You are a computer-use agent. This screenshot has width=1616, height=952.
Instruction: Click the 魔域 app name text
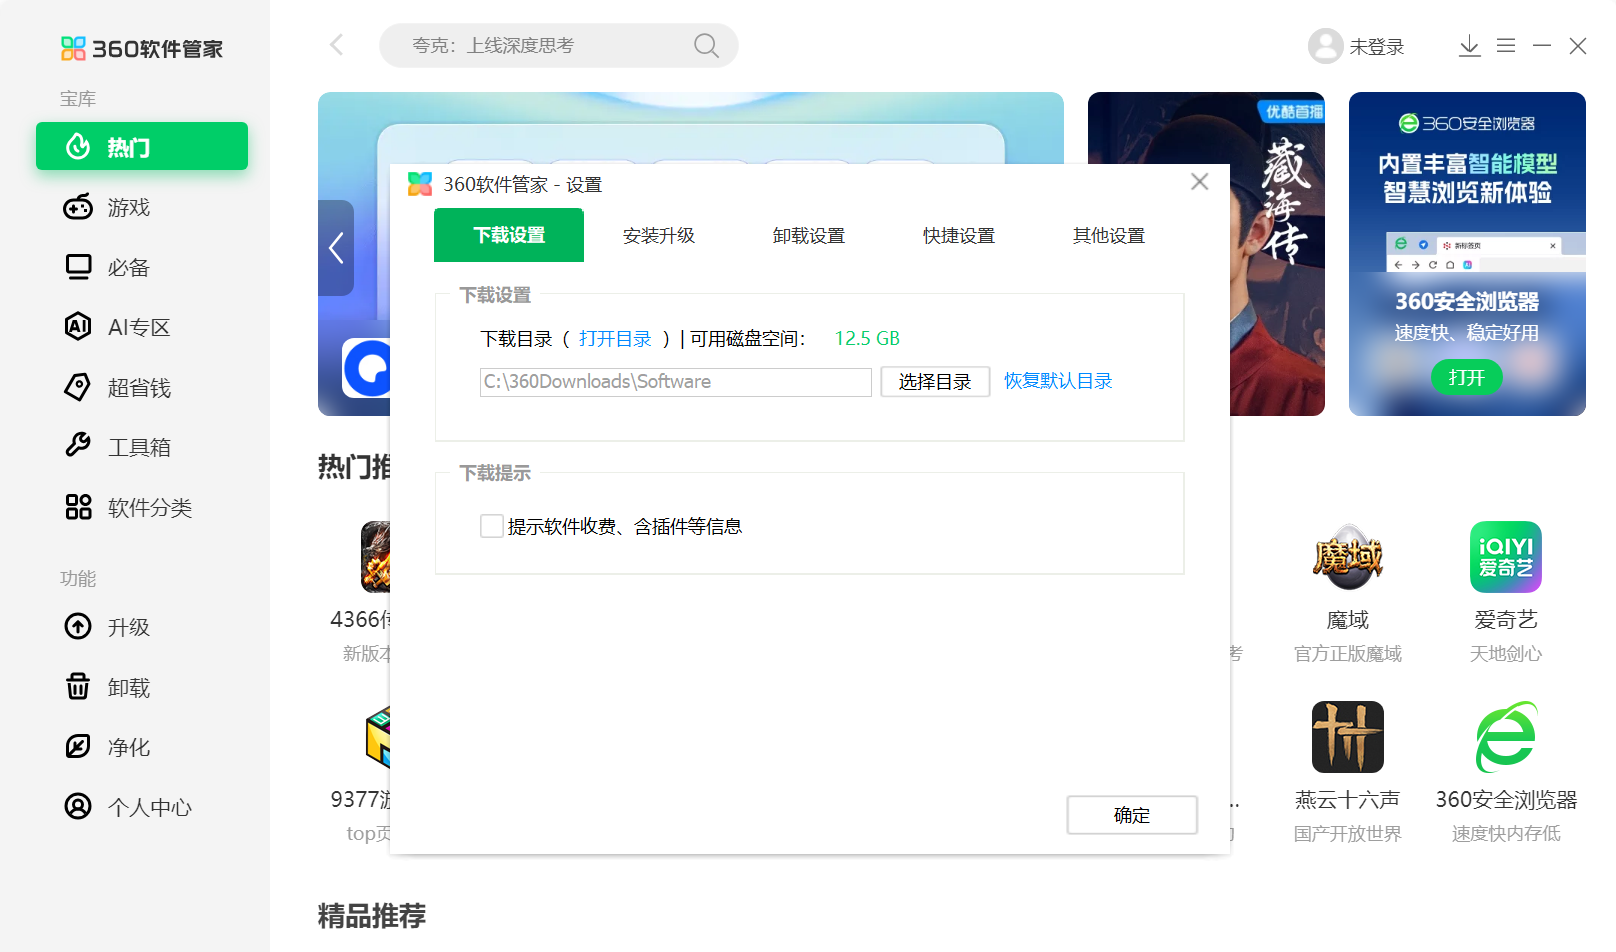1348,620
